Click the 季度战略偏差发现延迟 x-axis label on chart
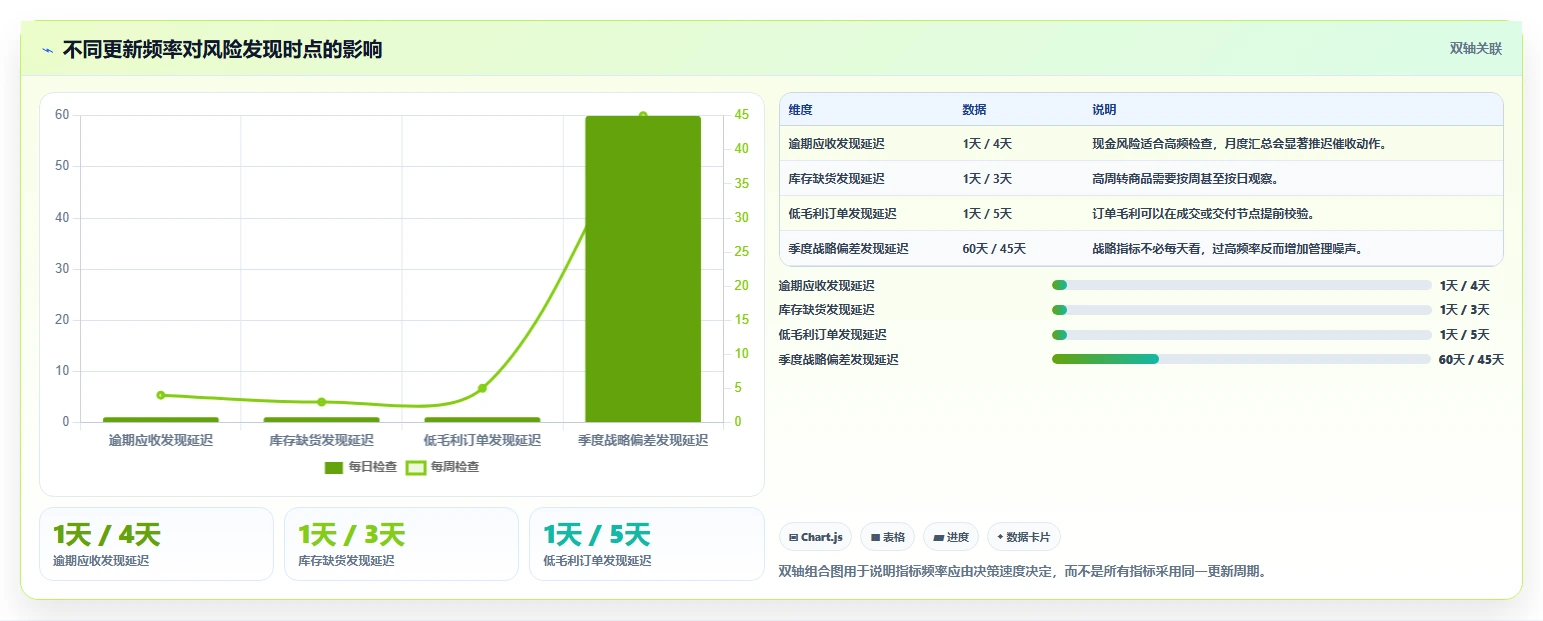The height and width of the screenshot is (621, 1543). (643, 440)
